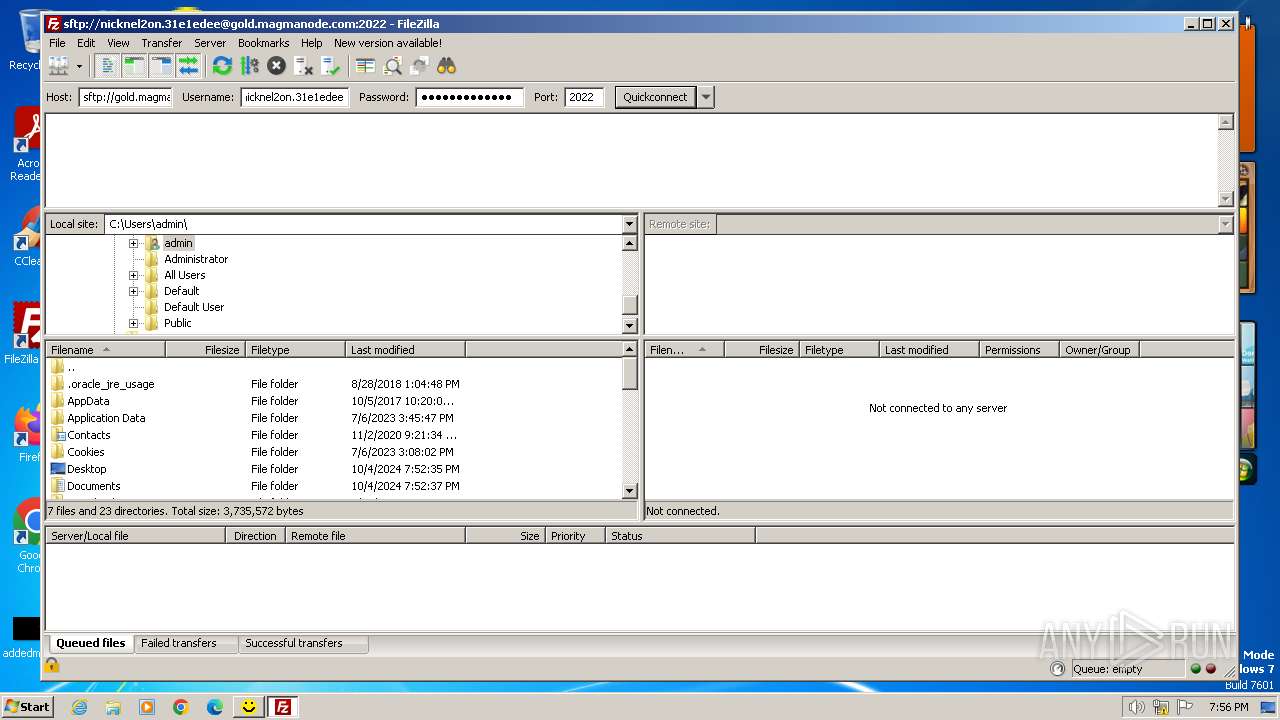Select the Cookies folder row
The height and width of the screenshot is (720, 1280).
[x=334, y=452]
